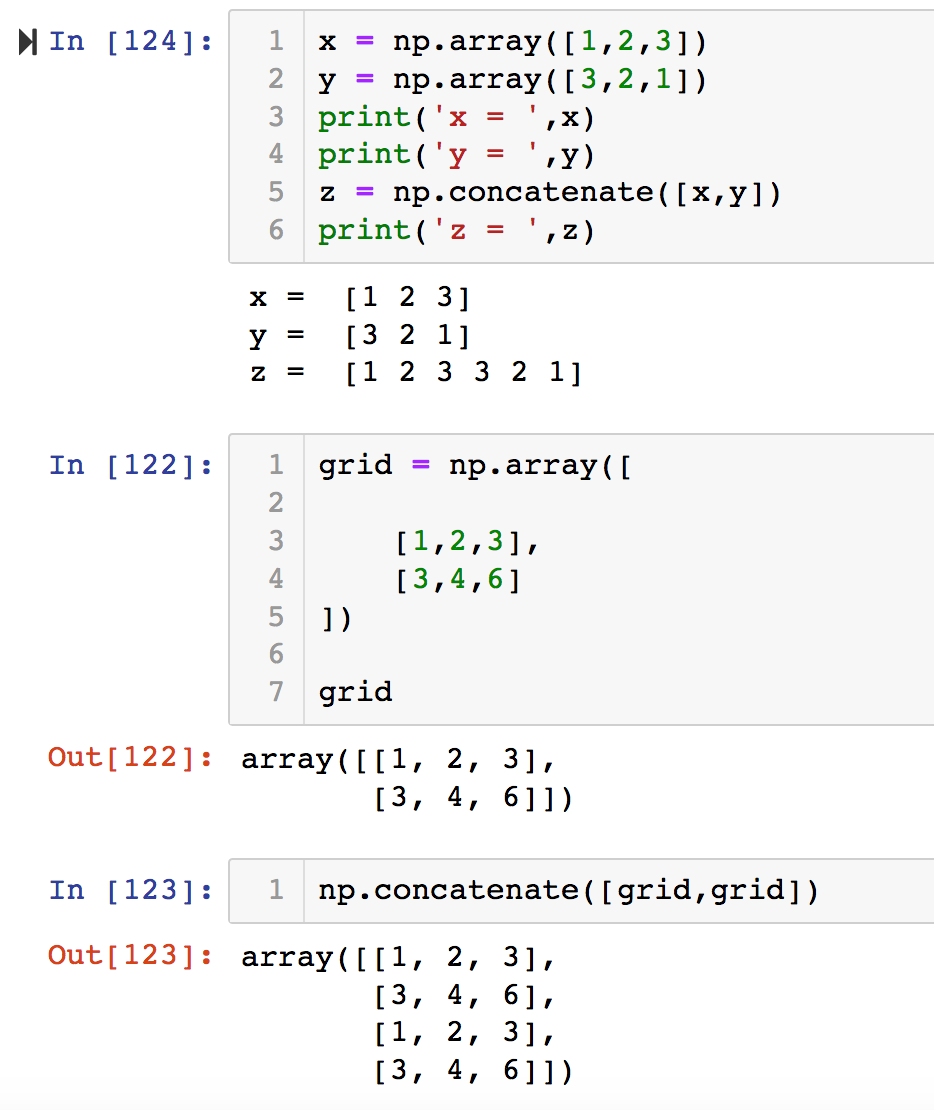Click the Out[123] output prompt
Viewport: 934px width, 1110px height.
(130, 956)
